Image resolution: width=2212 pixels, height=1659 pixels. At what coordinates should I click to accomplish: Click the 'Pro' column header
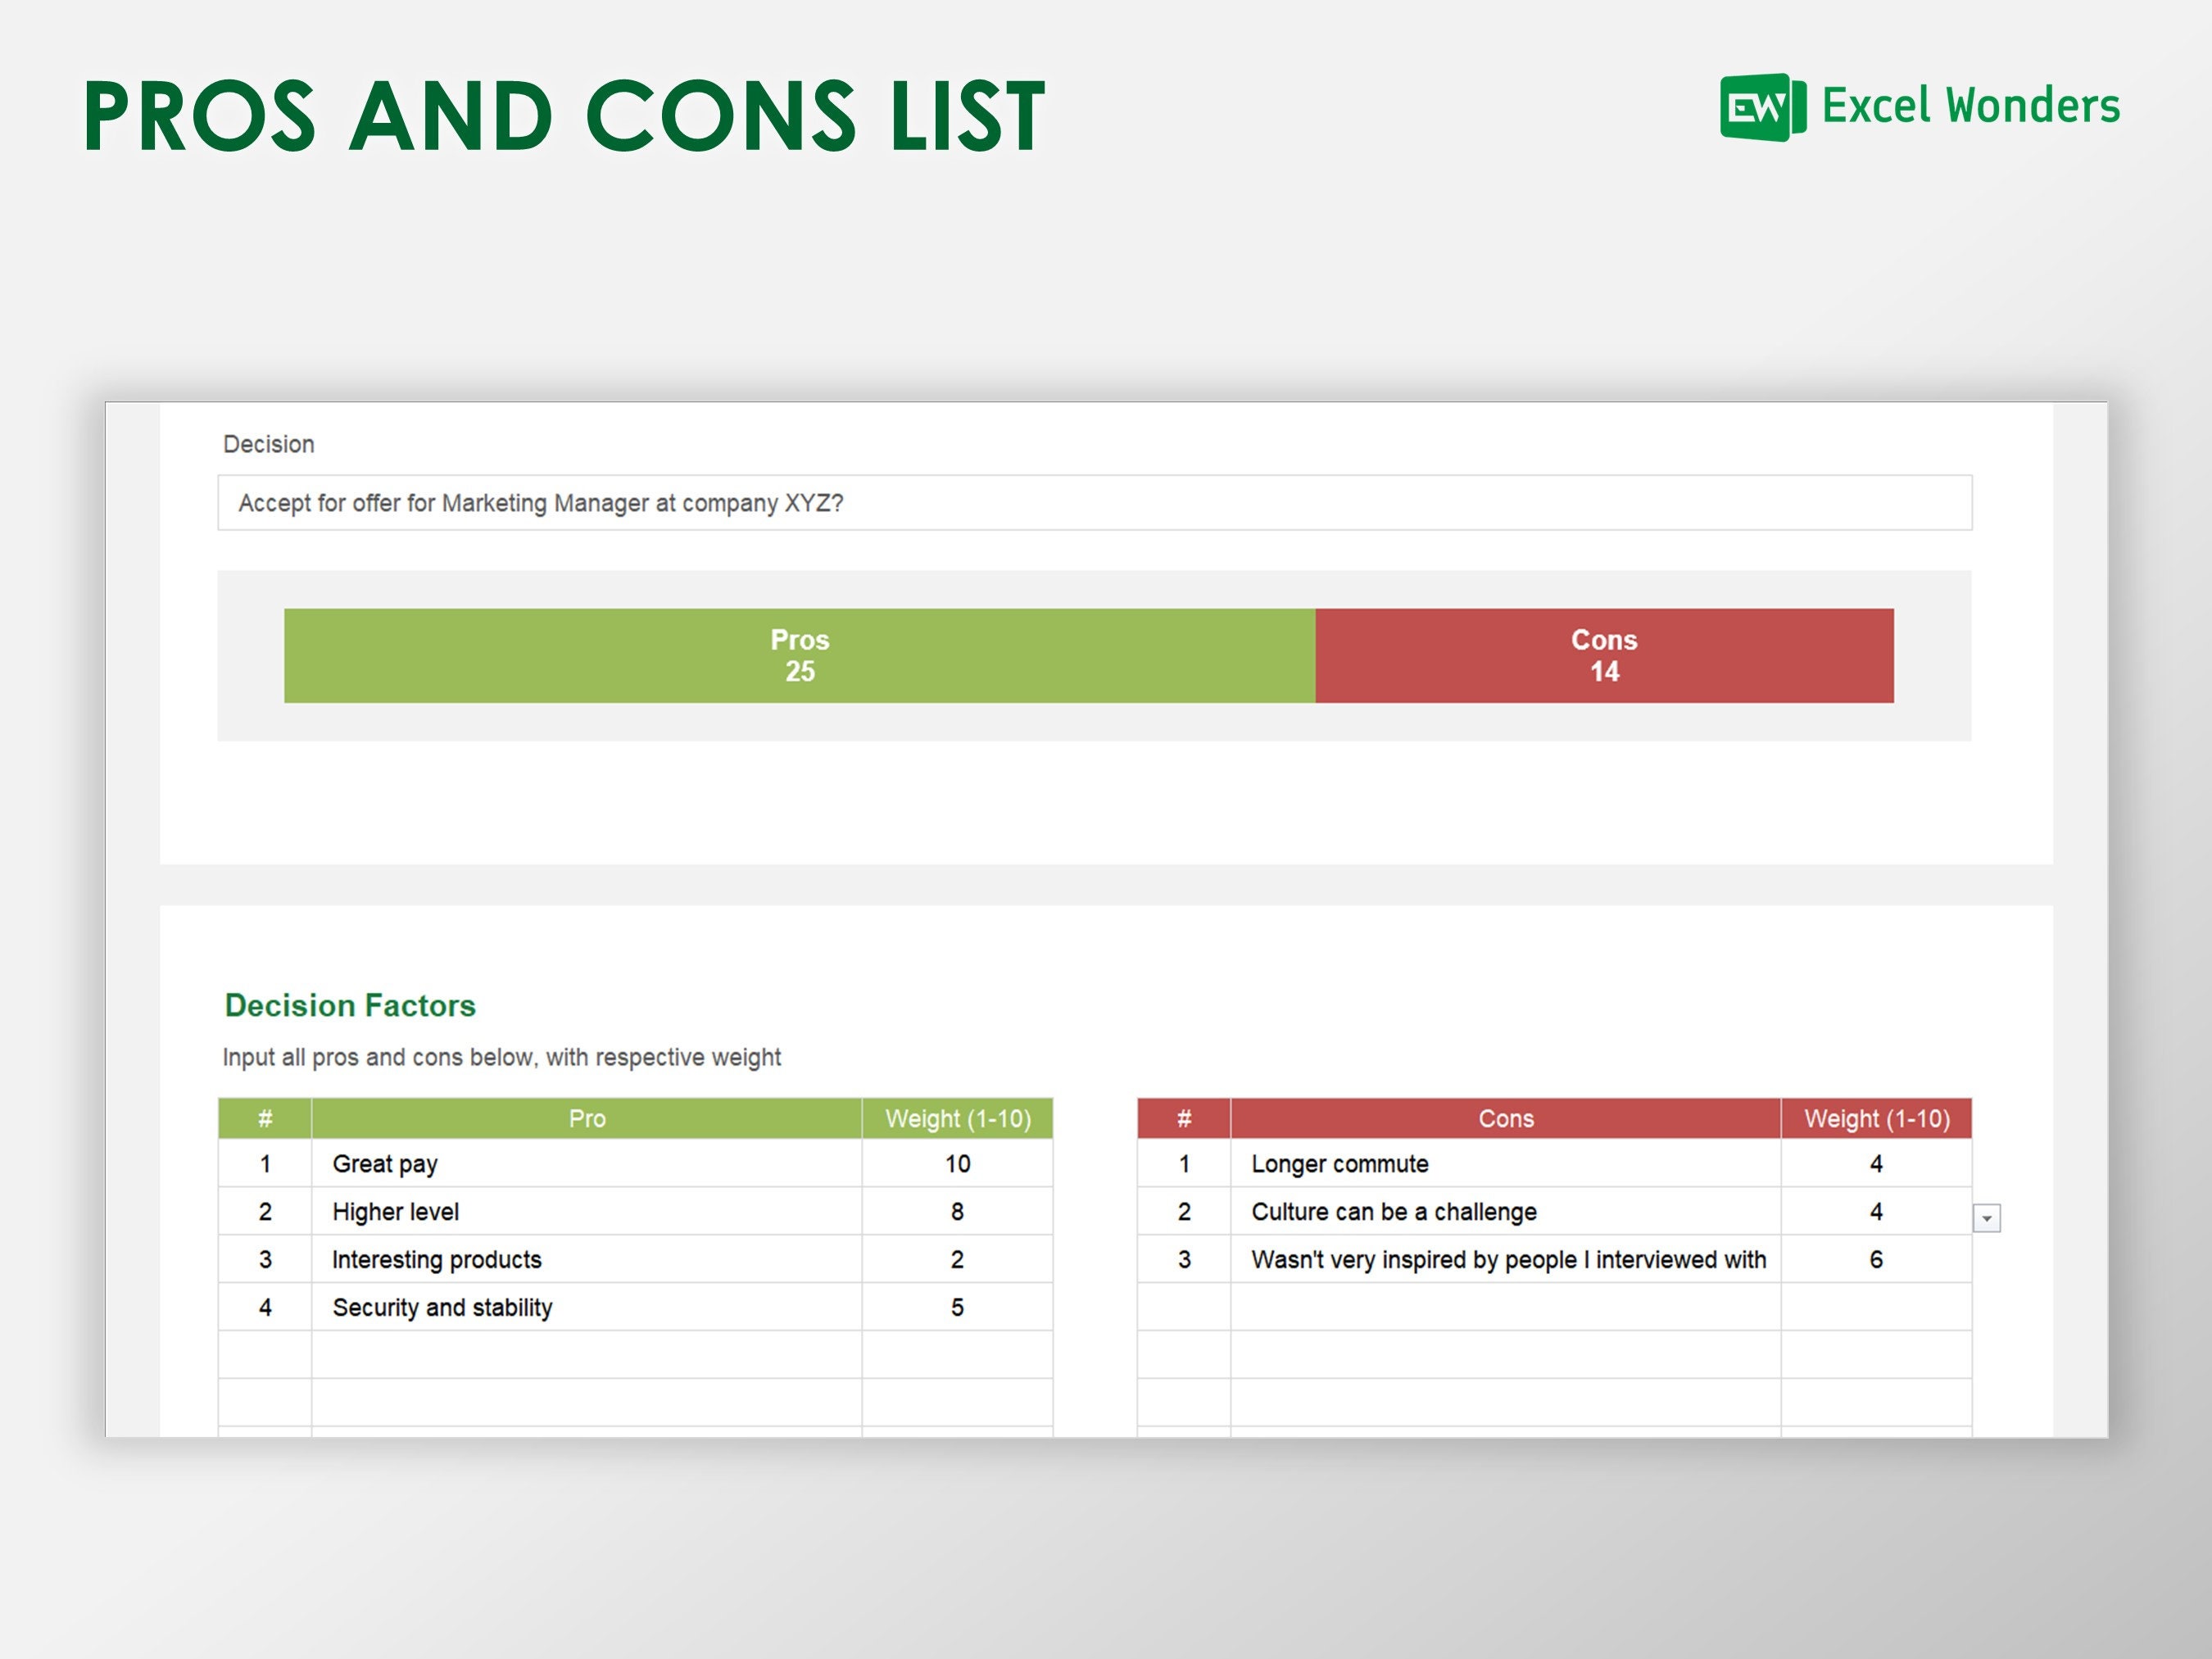click(587, 1118)
